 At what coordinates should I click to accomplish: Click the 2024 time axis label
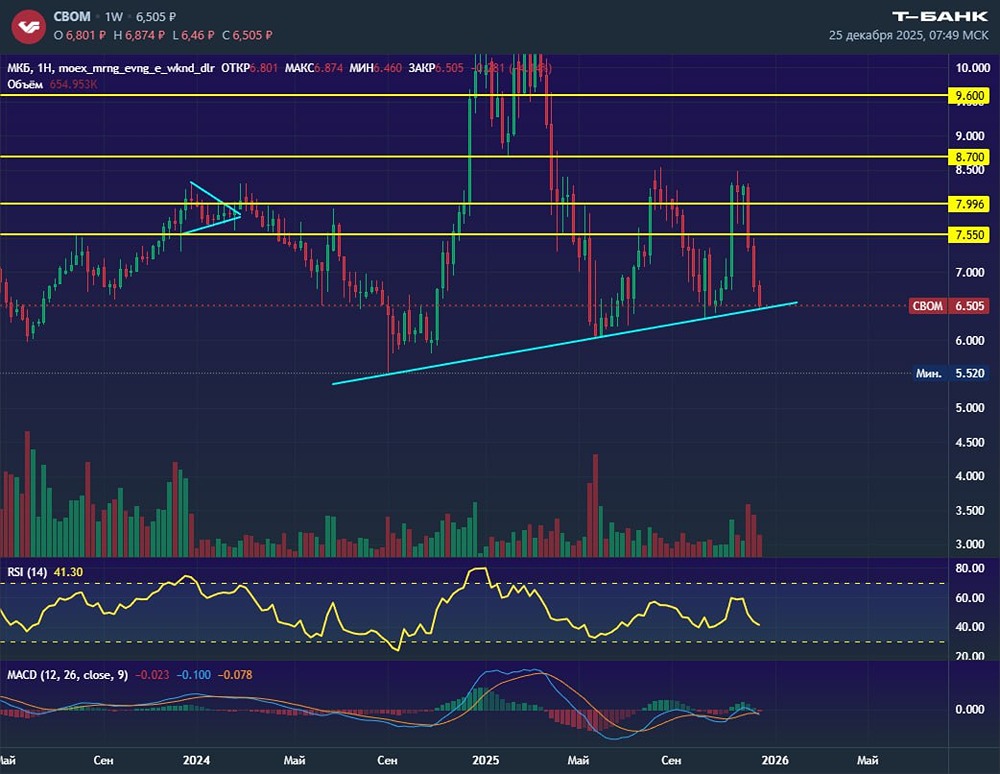196,761
